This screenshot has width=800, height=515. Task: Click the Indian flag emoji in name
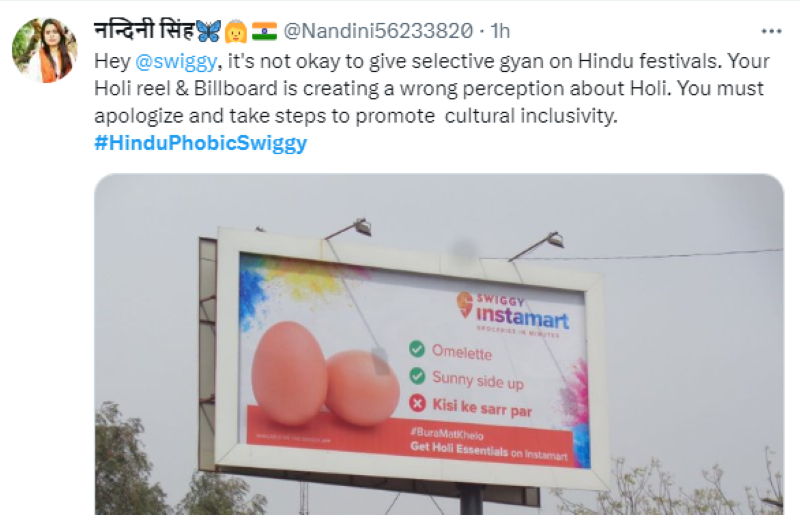tap(264, 32)
